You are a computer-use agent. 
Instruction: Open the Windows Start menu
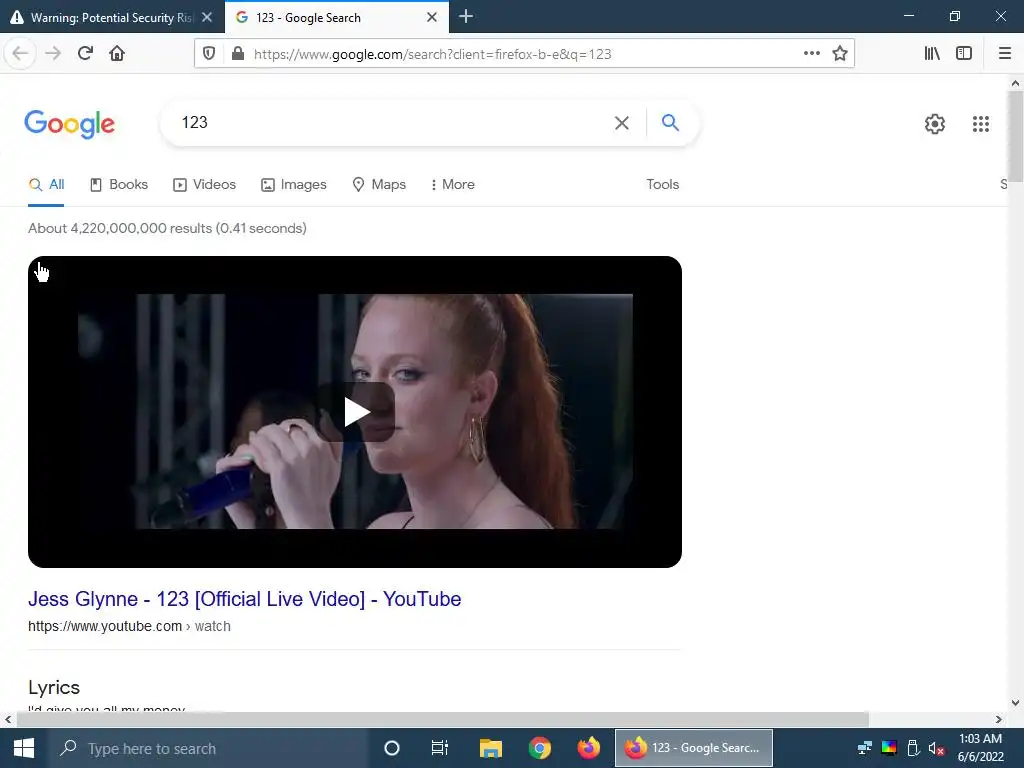24,748
